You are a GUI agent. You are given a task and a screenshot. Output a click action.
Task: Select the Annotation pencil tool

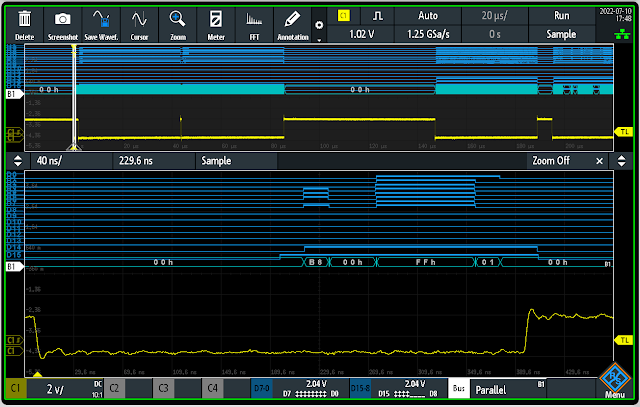pyautogui.click(x=291, y=22)
